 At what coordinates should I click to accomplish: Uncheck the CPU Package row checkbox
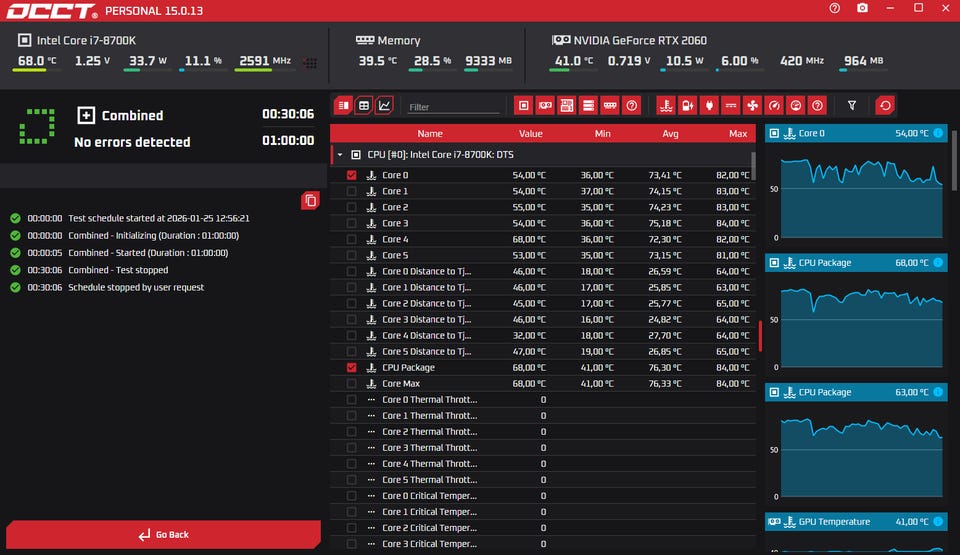tap(351, 367)
